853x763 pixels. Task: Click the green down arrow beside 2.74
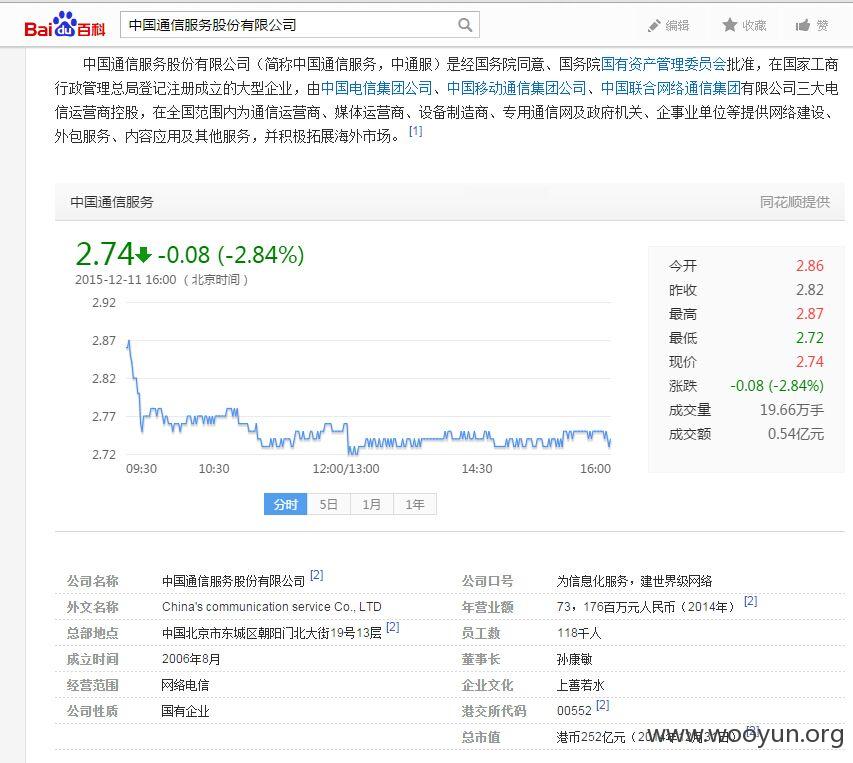point(144,254)
